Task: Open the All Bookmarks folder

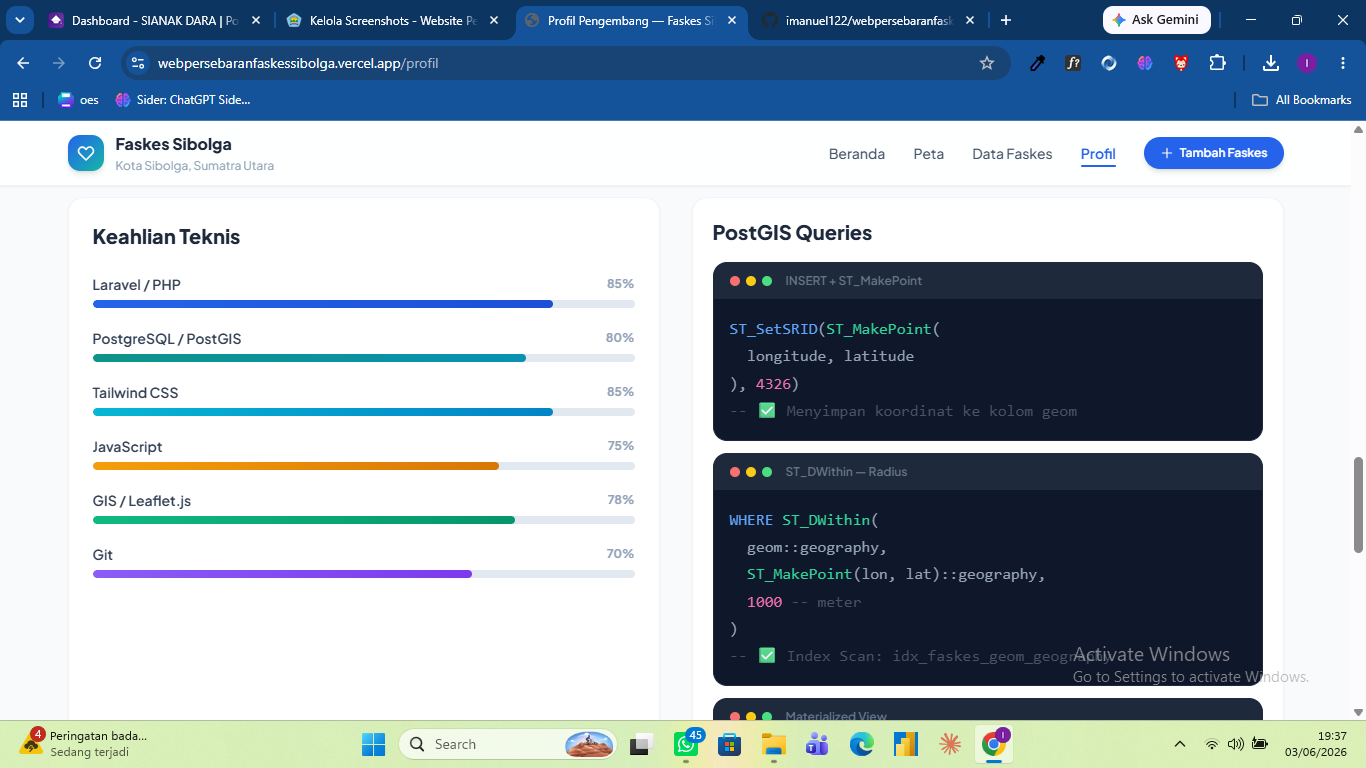Action: tap(1302, 99)
